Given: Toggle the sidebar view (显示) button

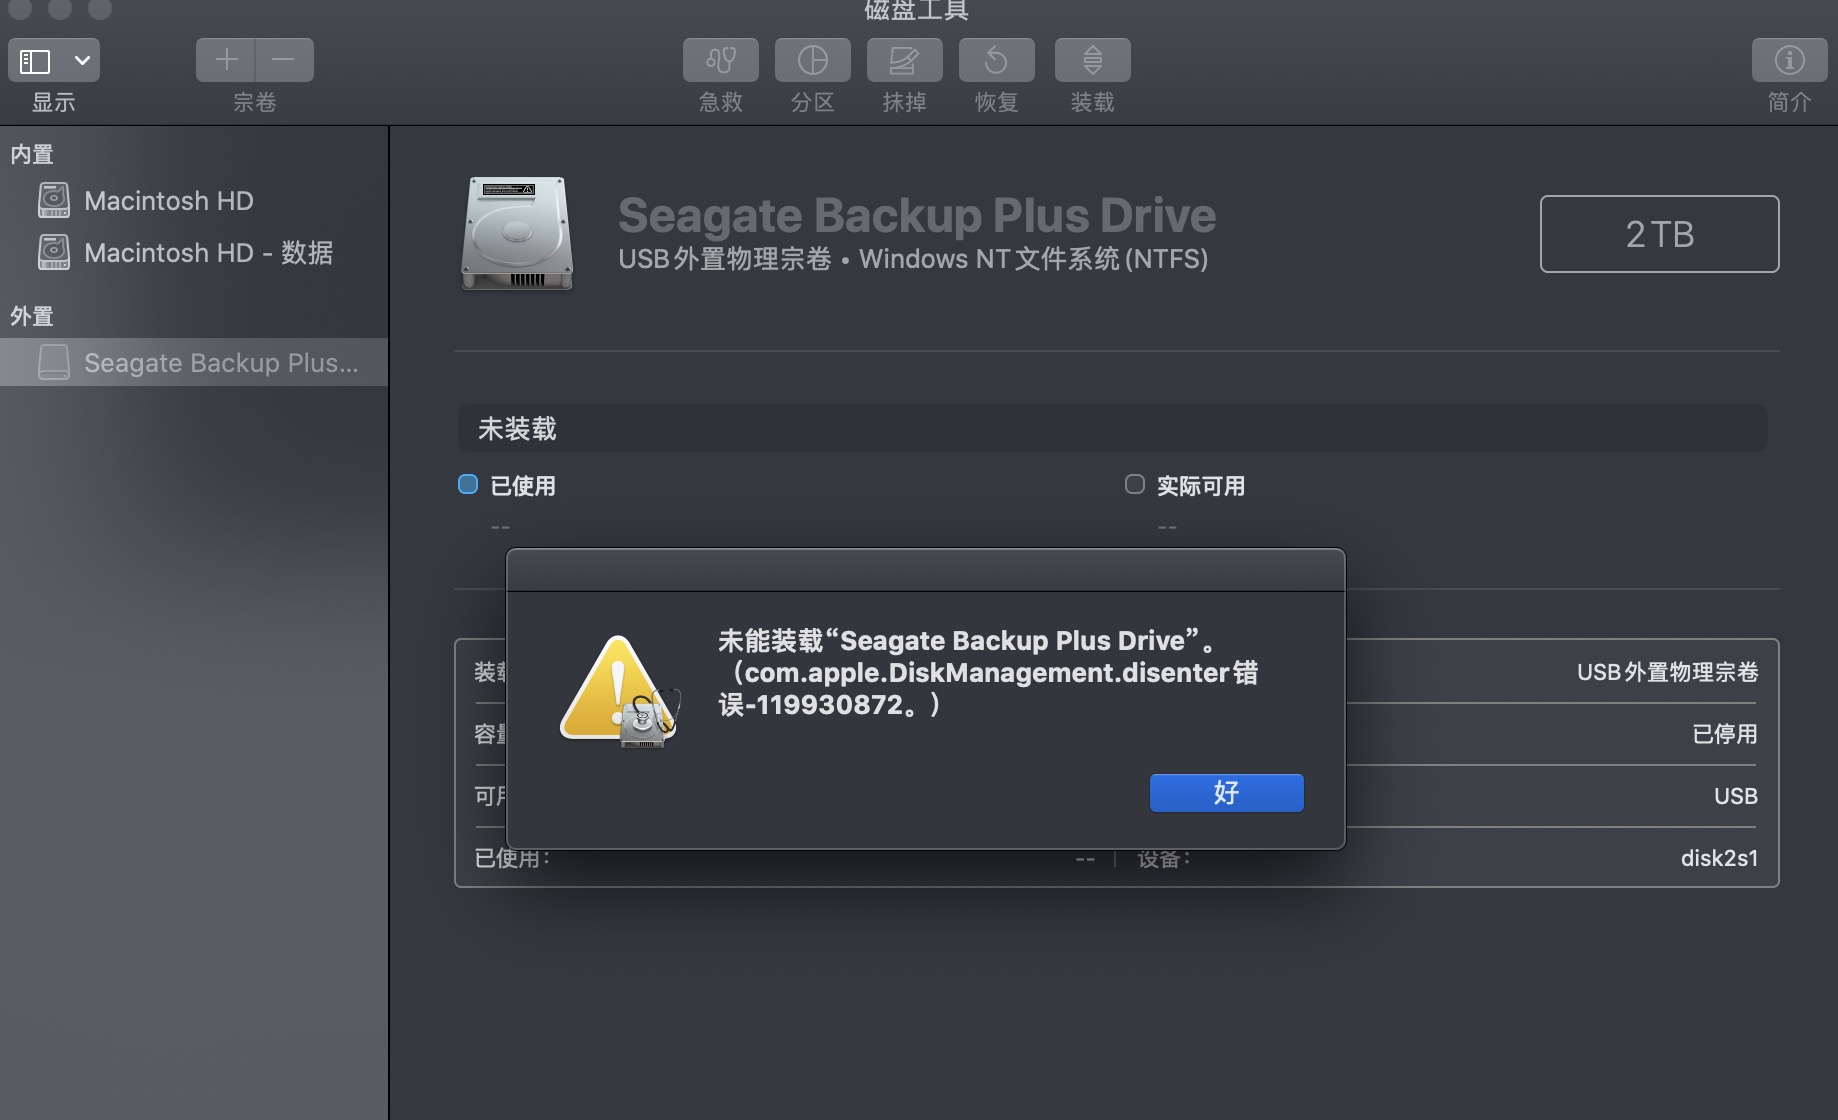Looking at the screenshot, I should tap(36, 61).
